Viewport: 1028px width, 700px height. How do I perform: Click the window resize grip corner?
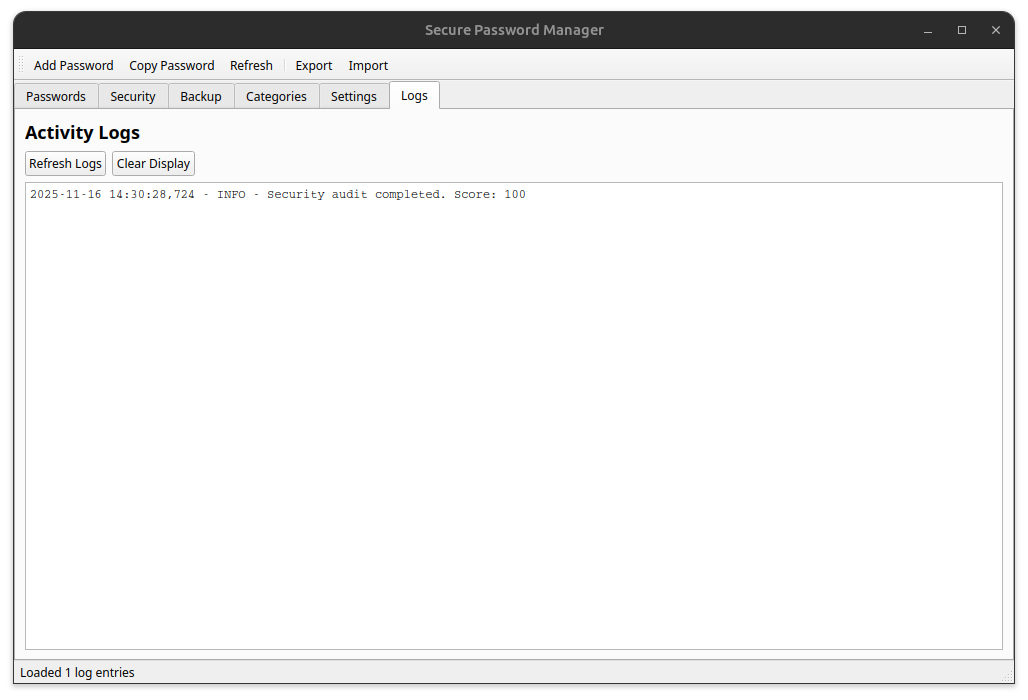(x=1008, y=676)
